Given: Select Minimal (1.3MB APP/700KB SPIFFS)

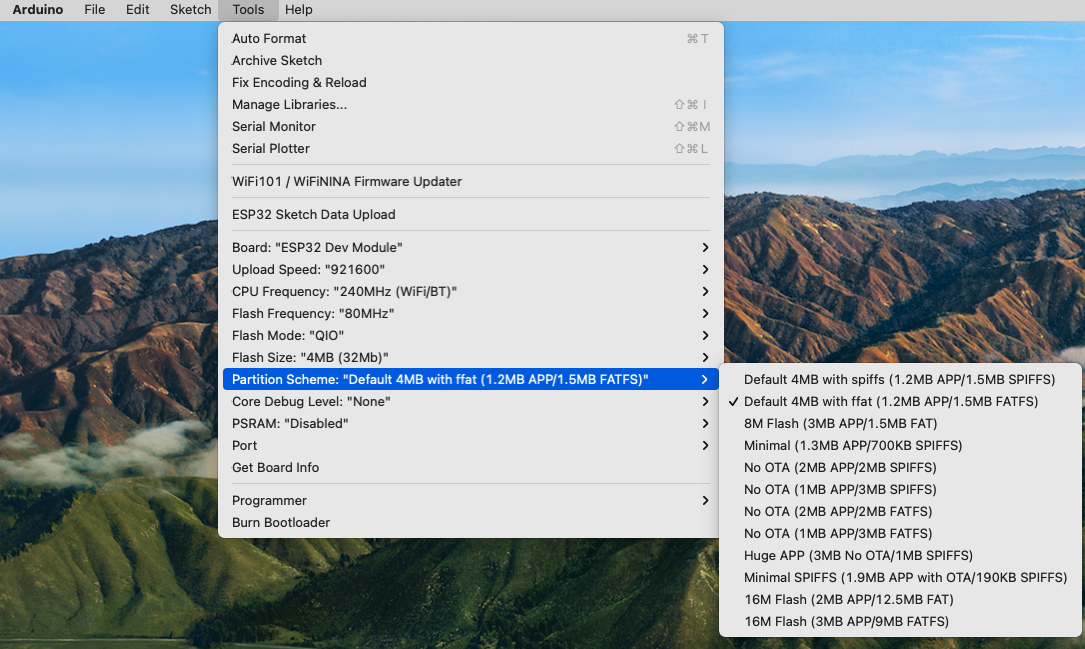Looking at the screenshot, I should tap(900, 446).
